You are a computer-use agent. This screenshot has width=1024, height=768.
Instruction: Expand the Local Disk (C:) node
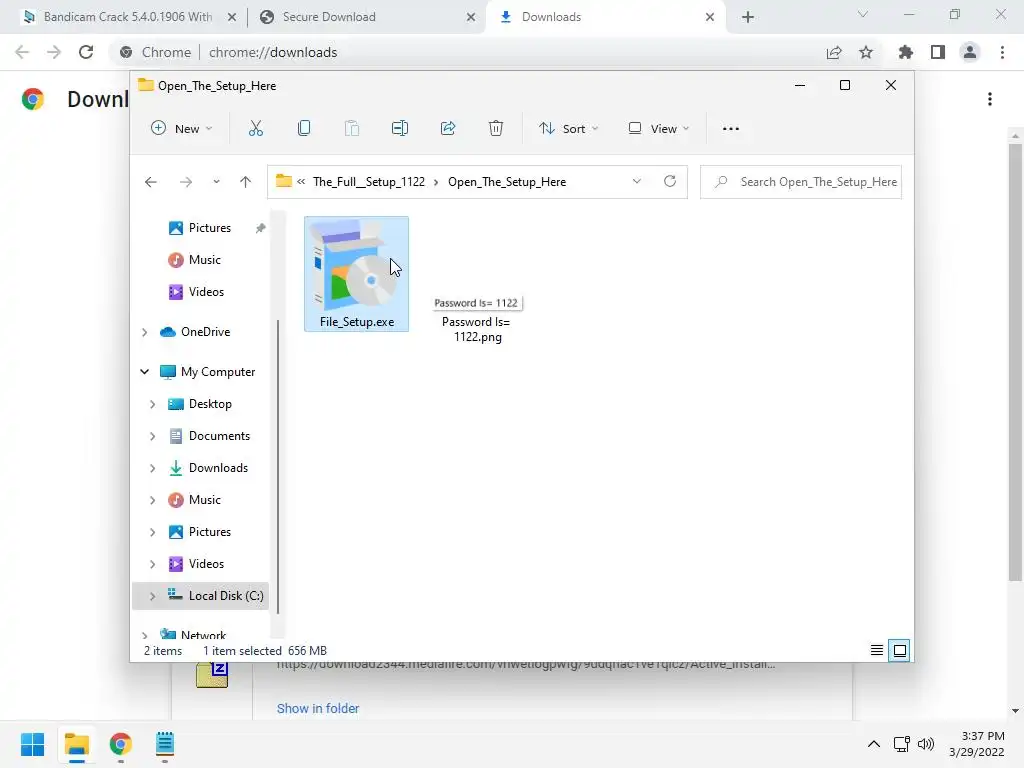[x=152, y=596]
